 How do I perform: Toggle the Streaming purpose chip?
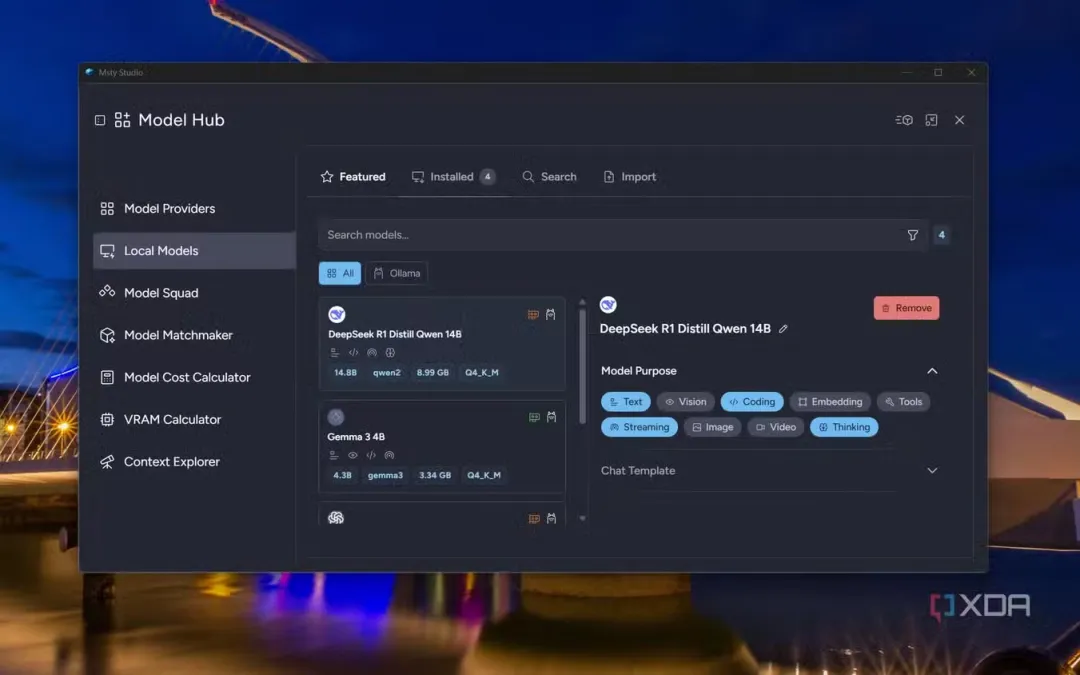click(640, 427)
